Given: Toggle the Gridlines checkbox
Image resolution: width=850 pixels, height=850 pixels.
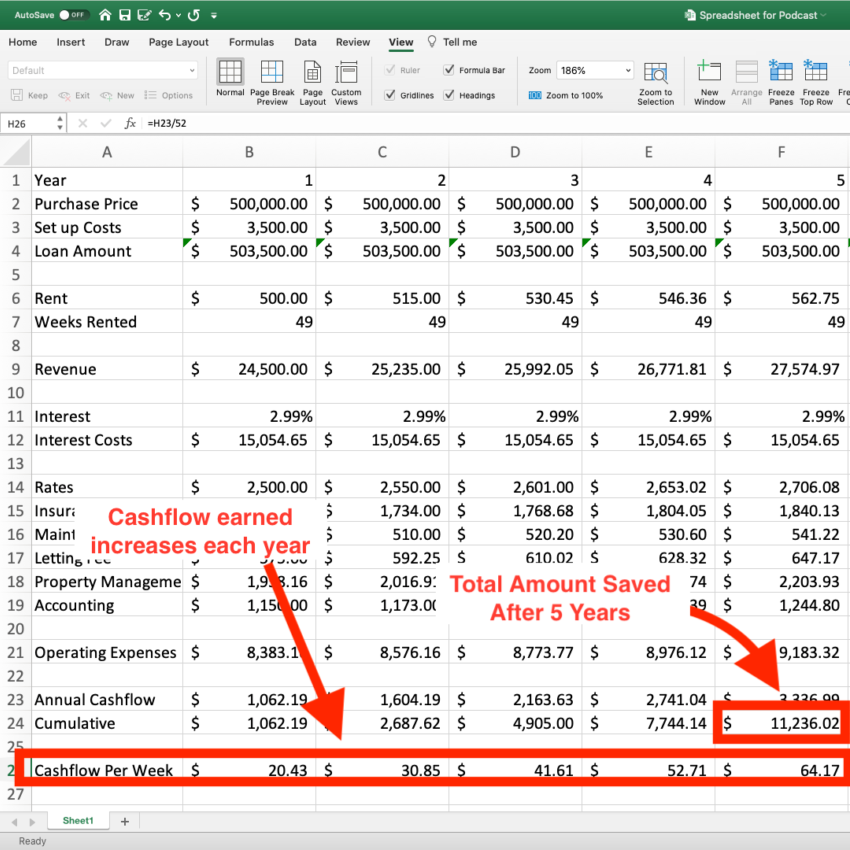Looking at the screenshot, I should tap(390, 95).
